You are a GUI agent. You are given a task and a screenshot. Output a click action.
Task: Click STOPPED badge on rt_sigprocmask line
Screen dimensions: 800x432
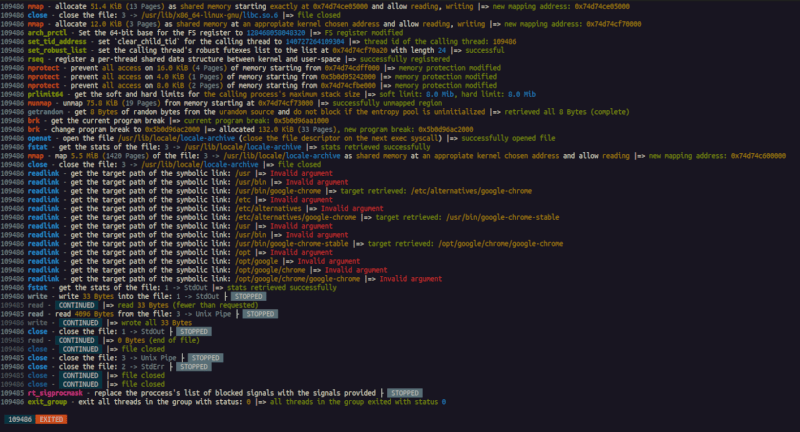[x=407, y=393]
